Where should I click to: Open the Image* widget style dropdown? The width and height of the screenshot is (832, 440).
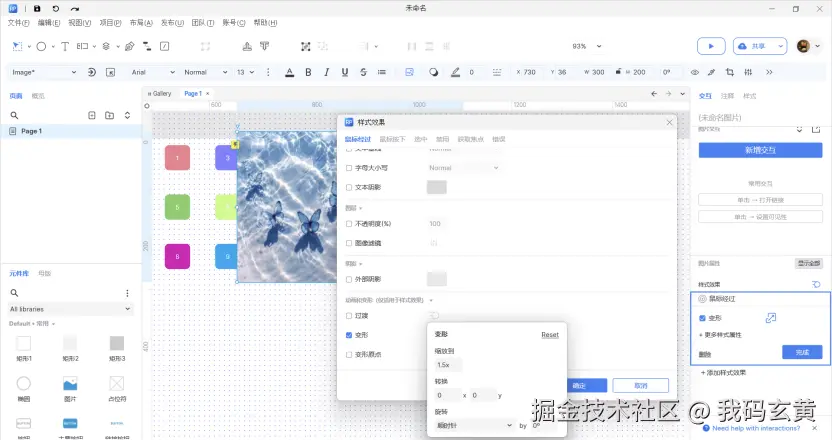click(44, 72)
